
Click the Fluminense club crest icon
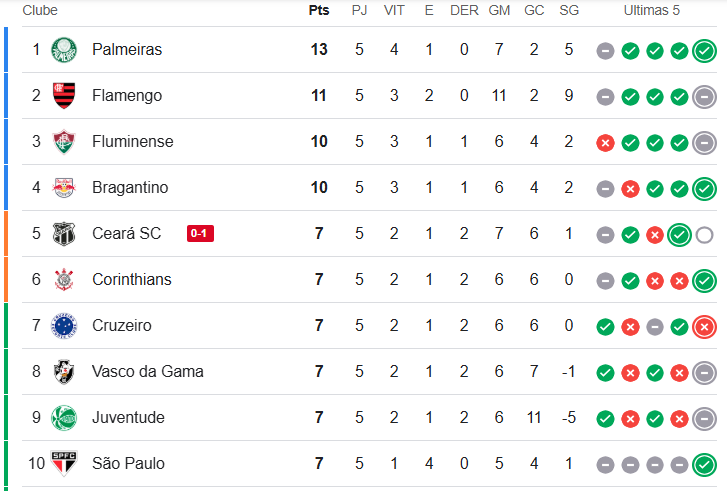point(64,142)
